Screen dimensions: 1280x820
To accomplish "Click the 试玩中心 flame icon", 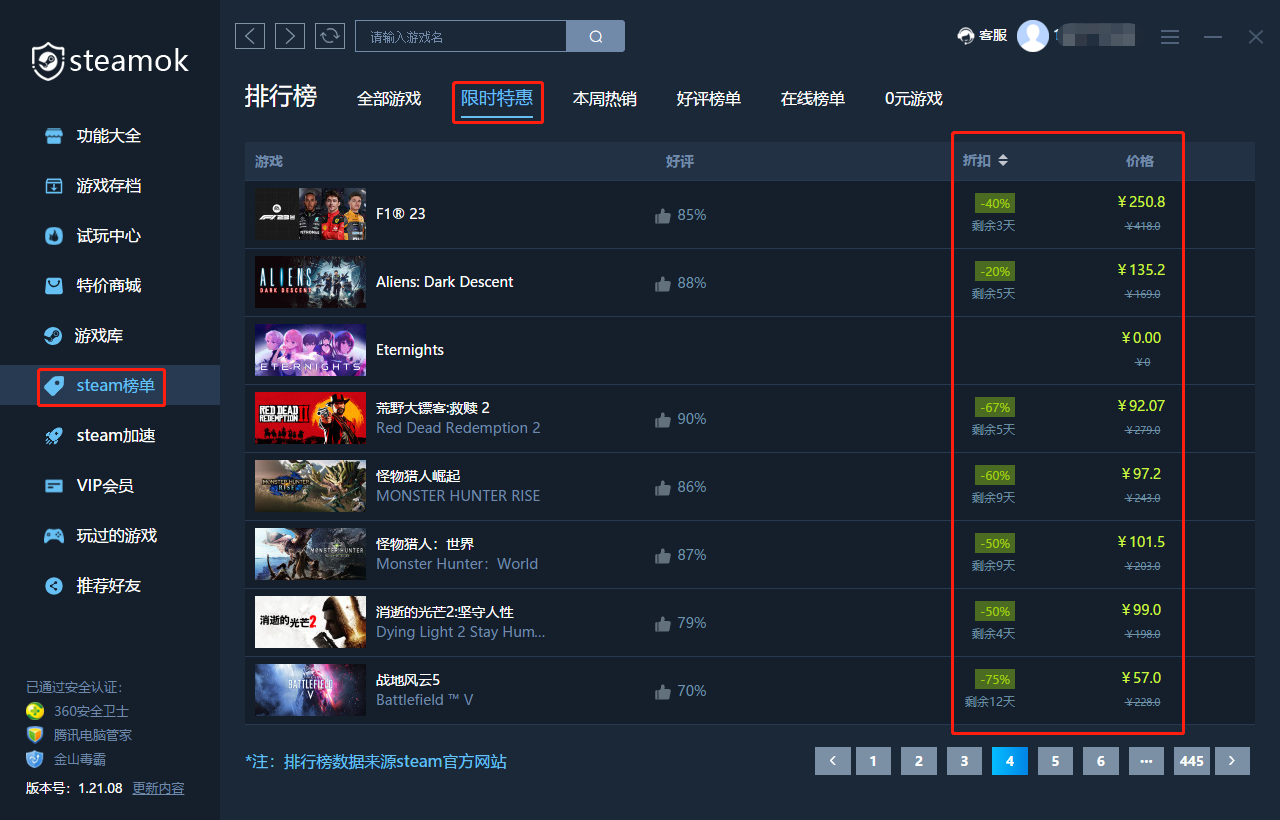I will coord(54,236).
